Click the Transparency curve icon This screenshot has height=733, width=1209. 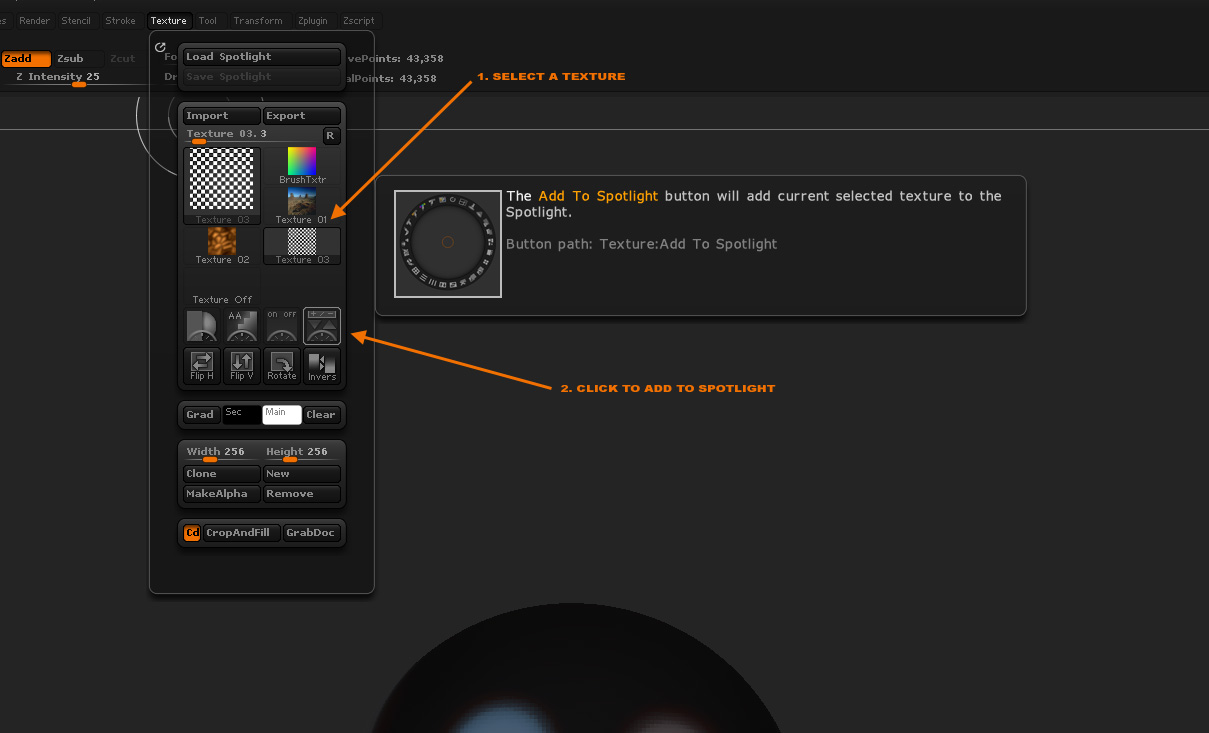click(201, 325)
